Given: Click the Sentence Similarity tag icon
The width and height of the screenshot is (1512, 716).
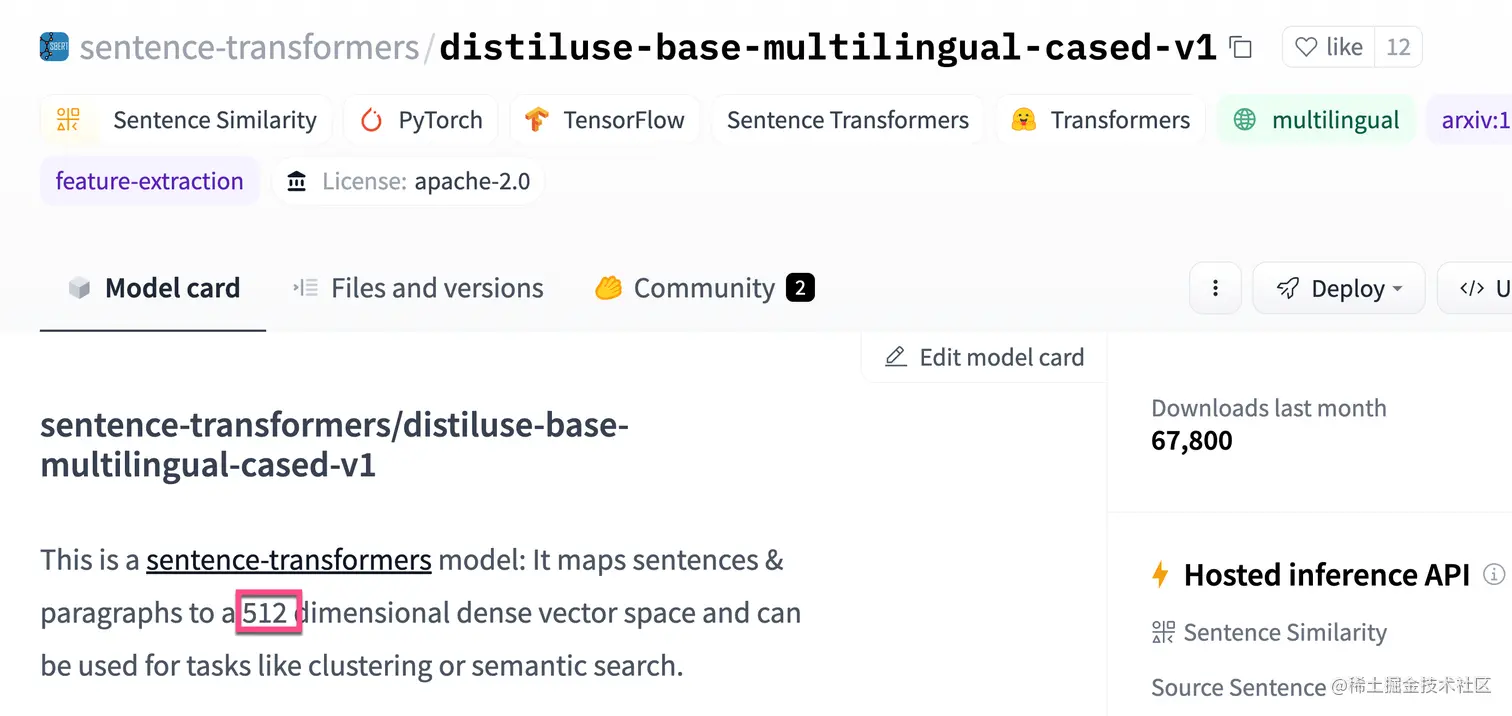Looking at the screenshot, I should 68,120.
